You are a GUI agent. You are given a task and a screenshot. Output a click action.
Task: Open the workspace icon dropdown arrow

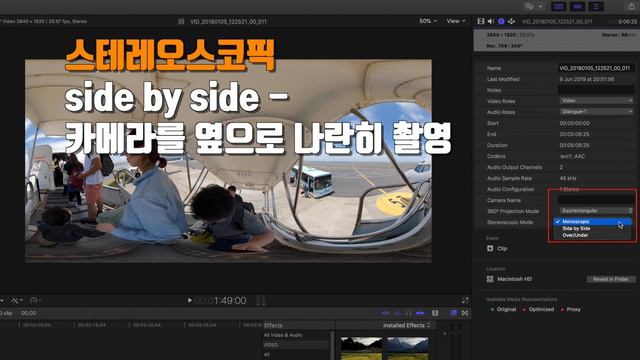pyautogui.click(x=540, y=7)
